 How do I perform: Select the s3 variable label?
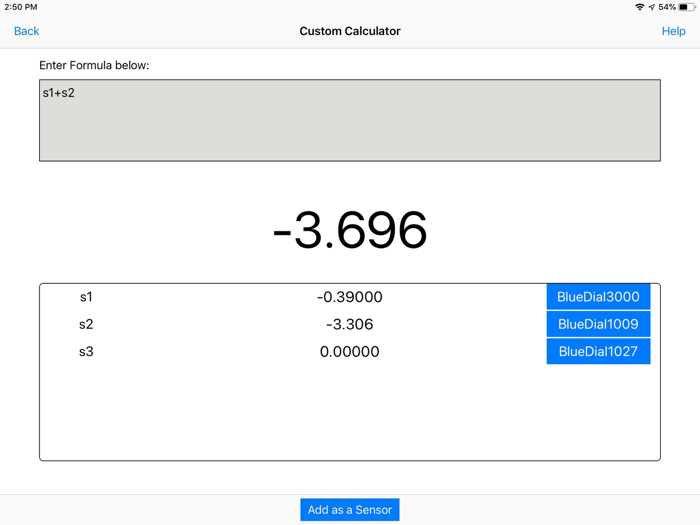click(86, 351)
